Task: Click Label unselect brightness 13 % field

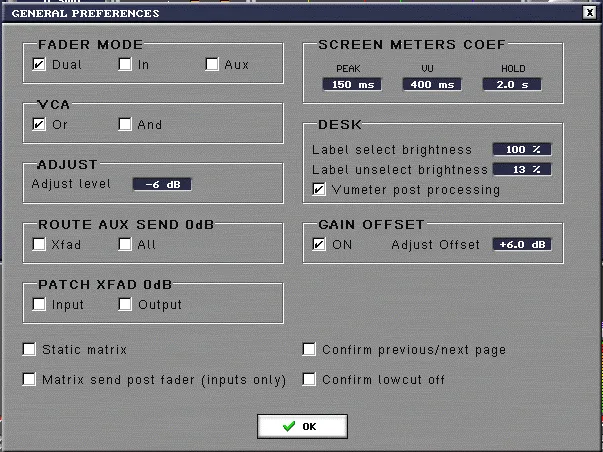Action: coord(522,169)
